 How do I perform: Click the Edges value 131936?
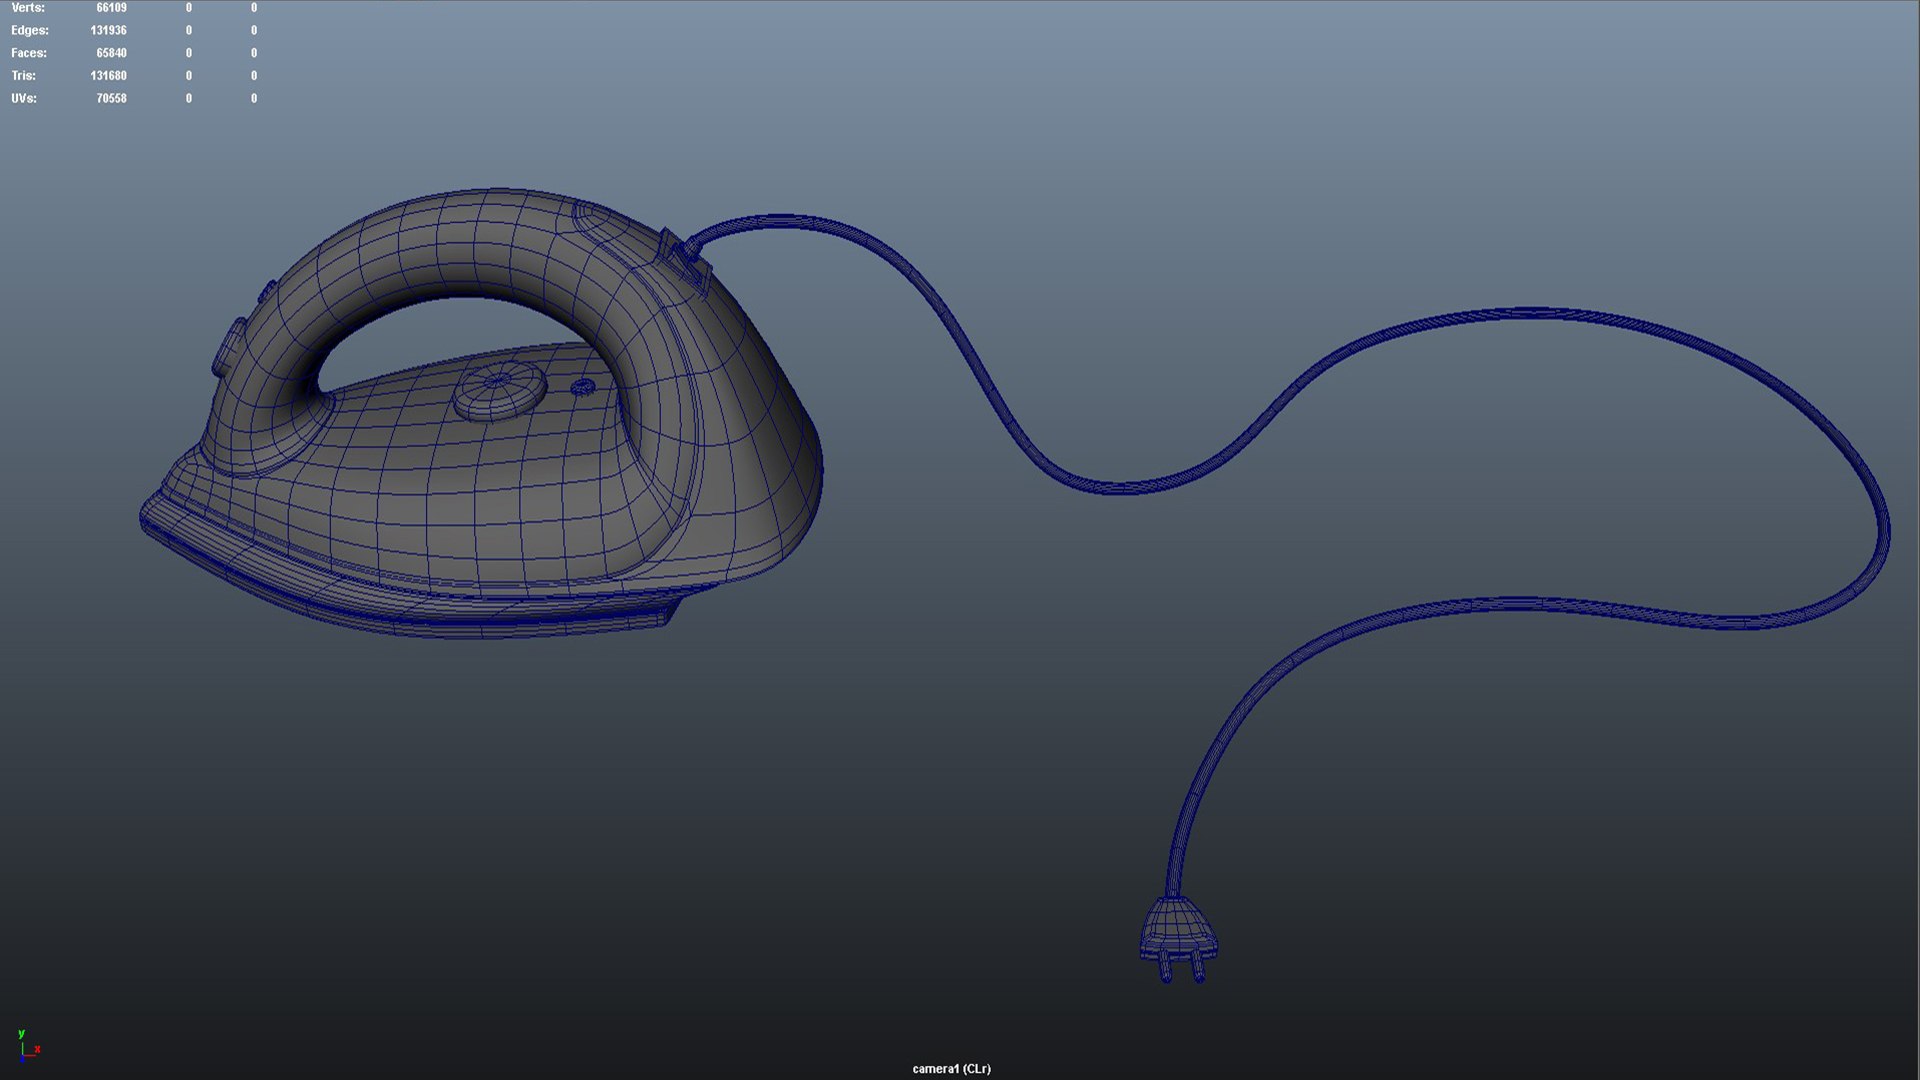(x=108, y=31)
